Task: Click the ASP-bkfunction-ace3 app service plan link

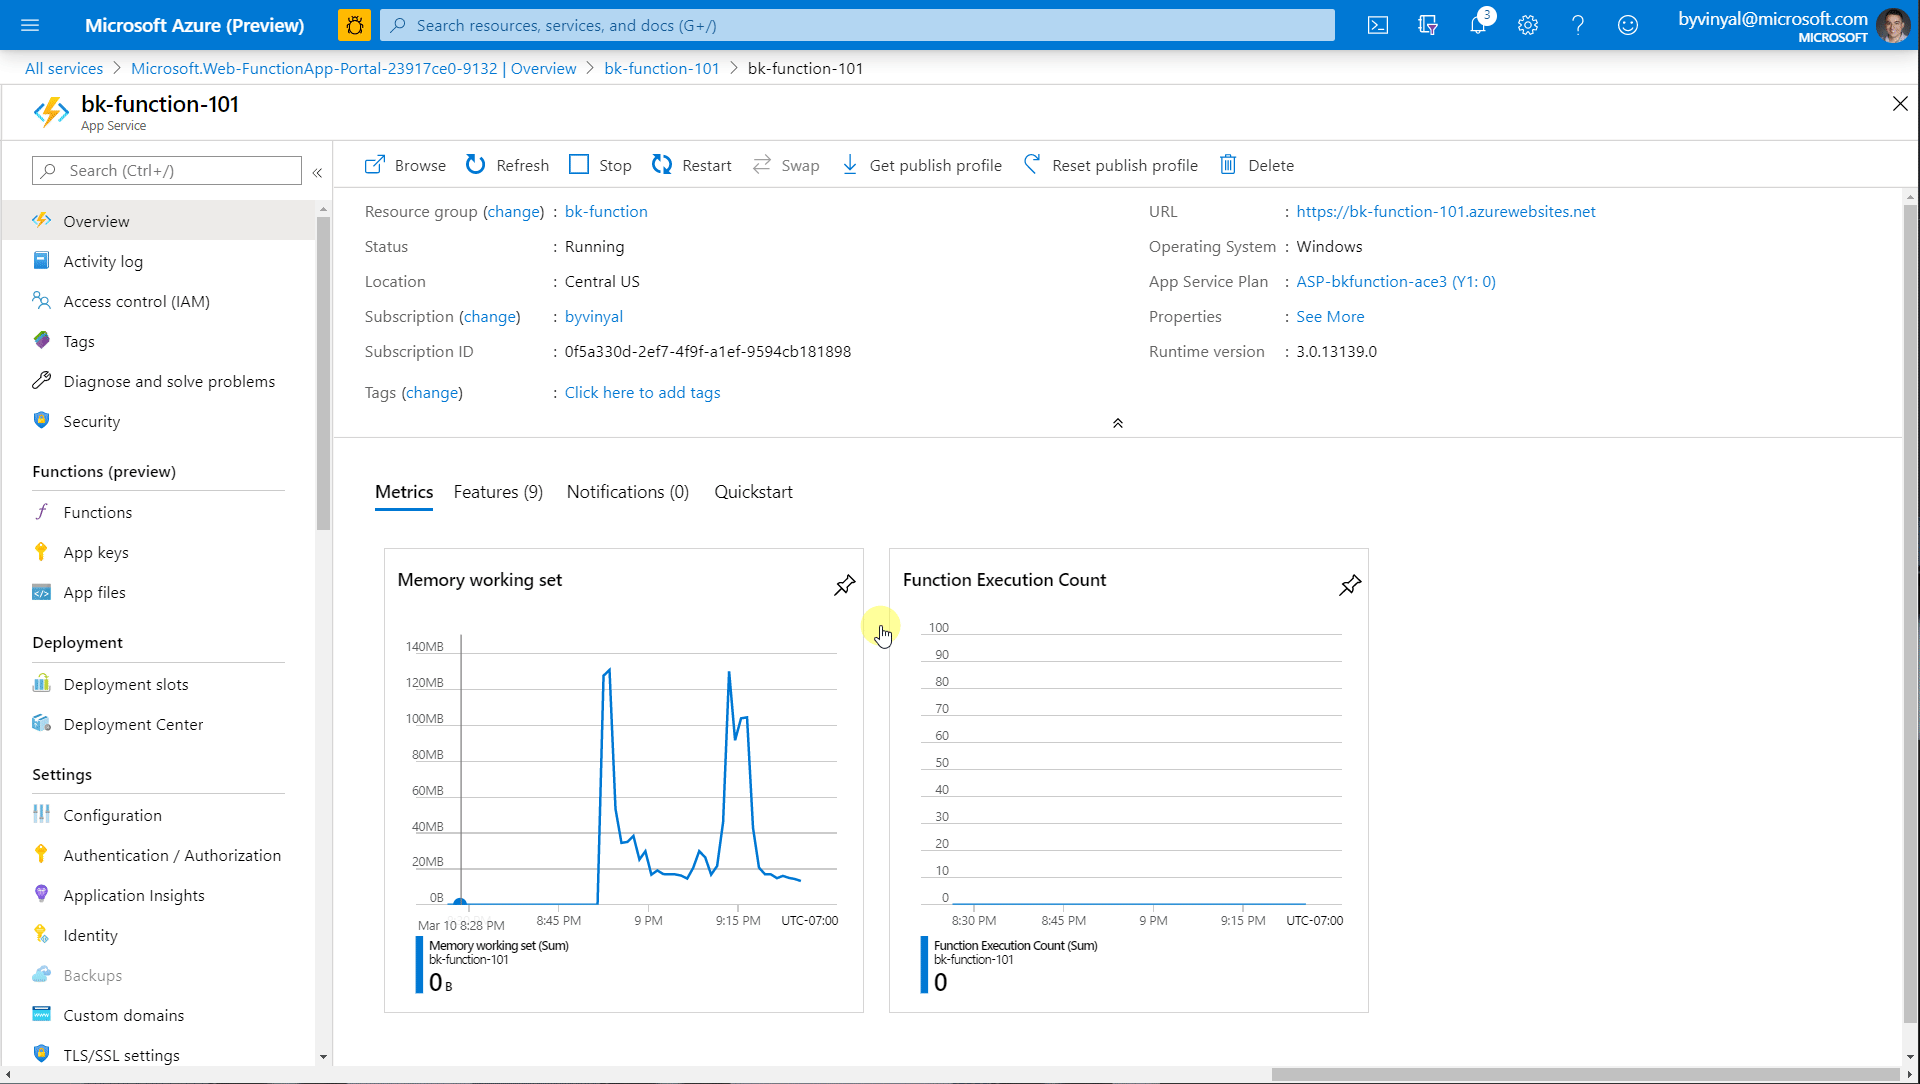Action: pyautogui.click(x=1395, y=281)
